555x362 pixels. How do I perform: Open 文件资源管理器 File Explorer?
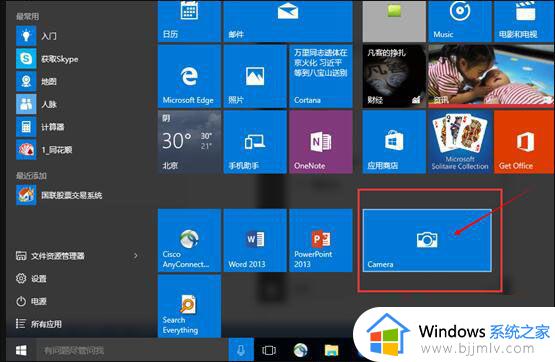tap(50, 256)
